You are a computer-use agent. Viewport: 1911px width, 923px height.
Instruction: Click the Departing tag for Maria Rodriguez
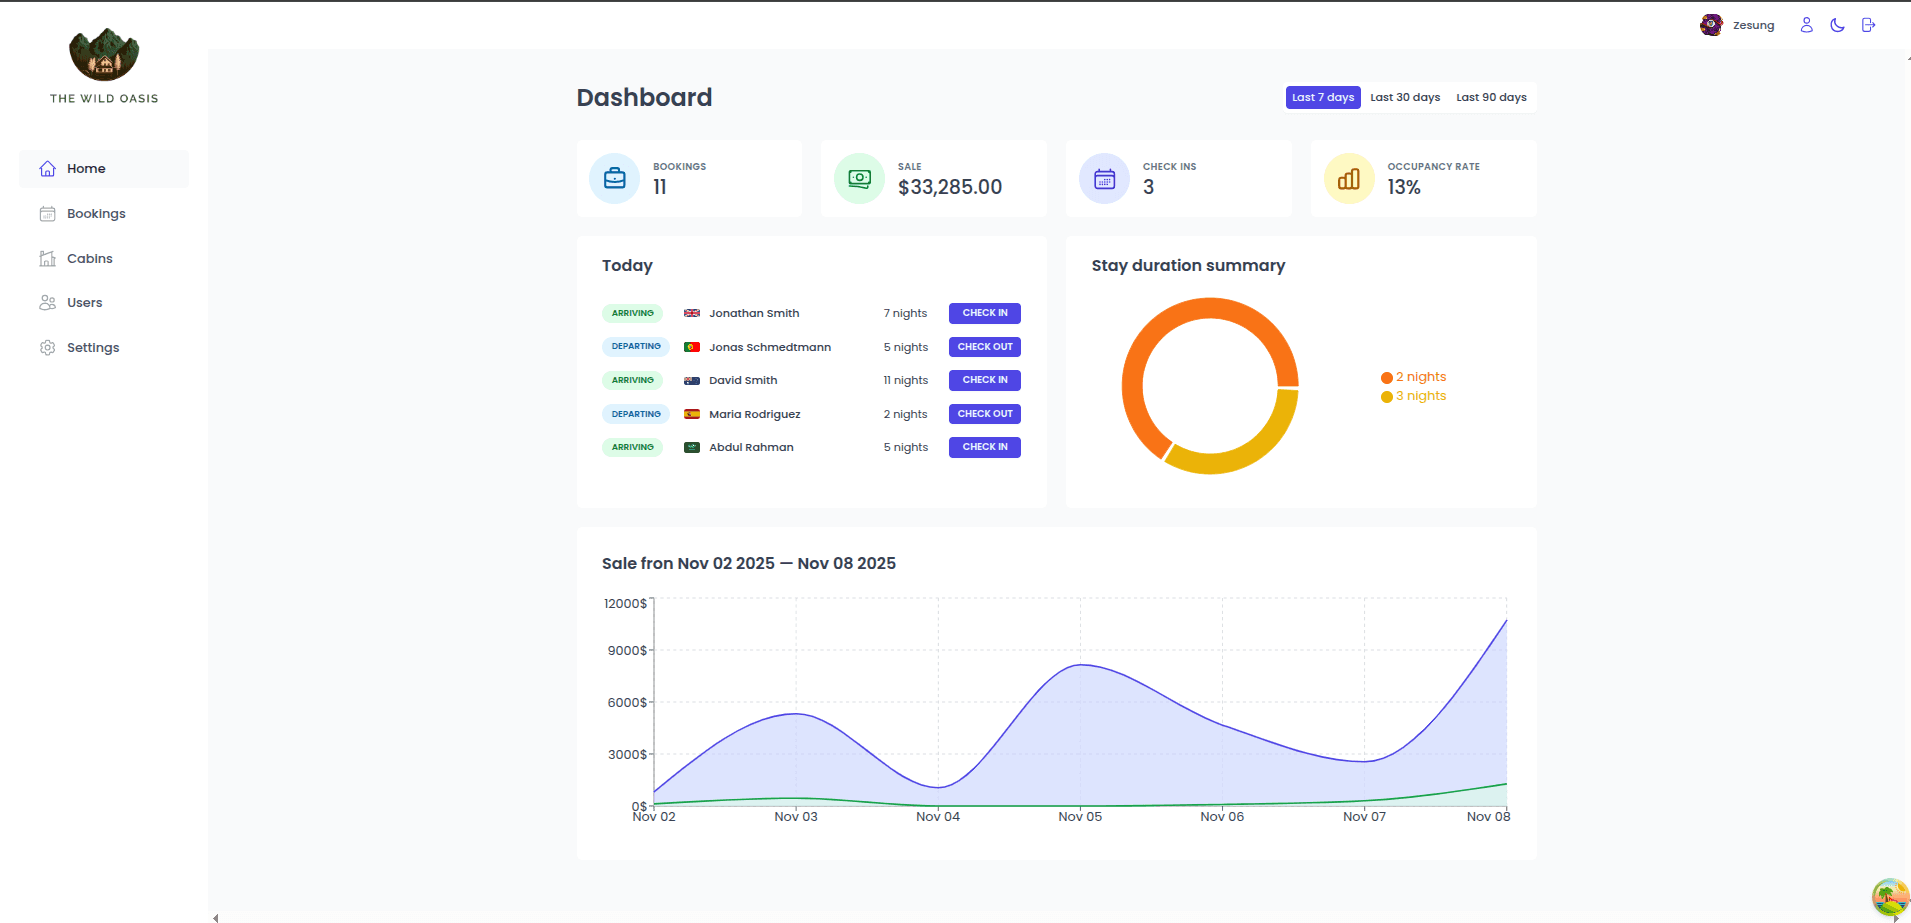[x=636, y=414]
